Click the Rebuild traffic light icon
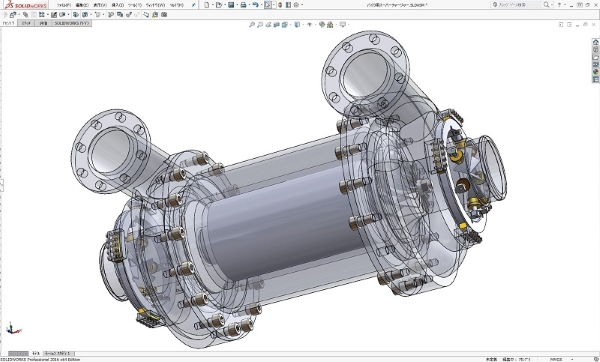This screenshot has width=600, height=362. click(280, 5)
